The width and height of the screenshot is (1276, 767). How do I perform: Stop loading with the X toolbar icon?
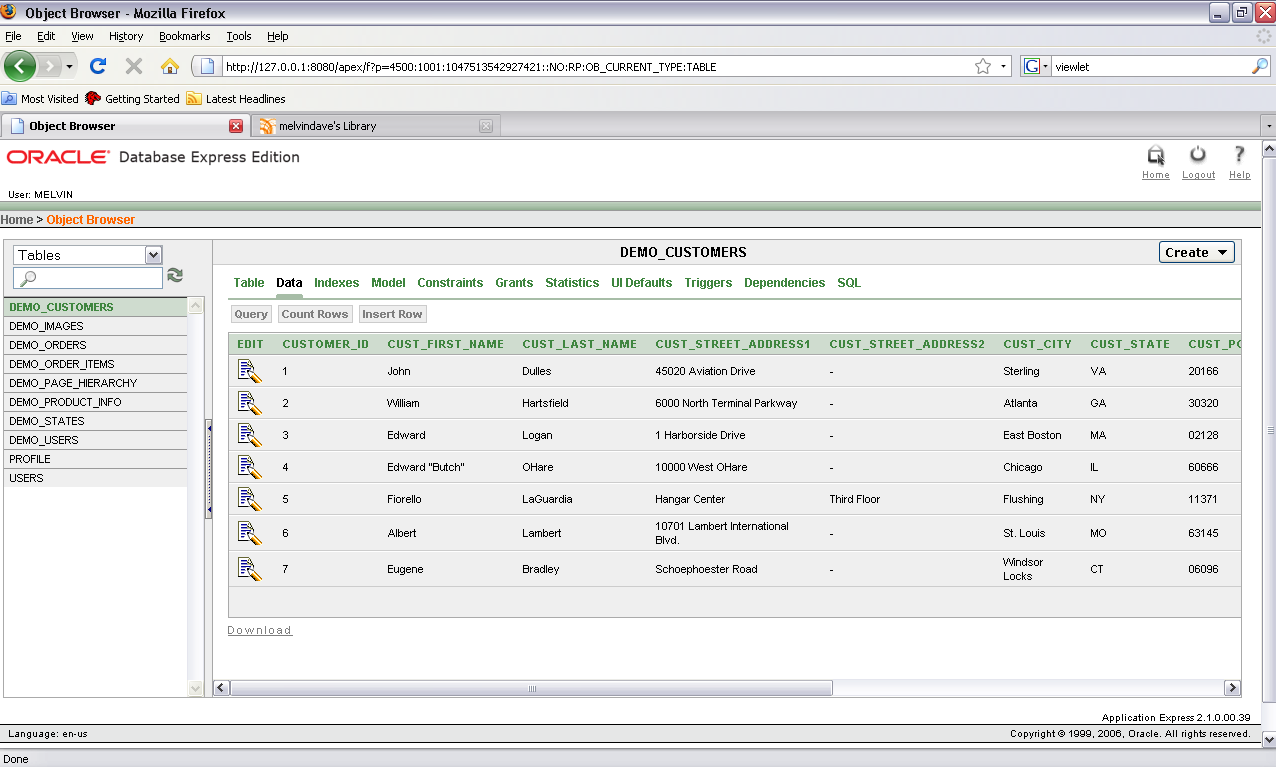[134, 67]
